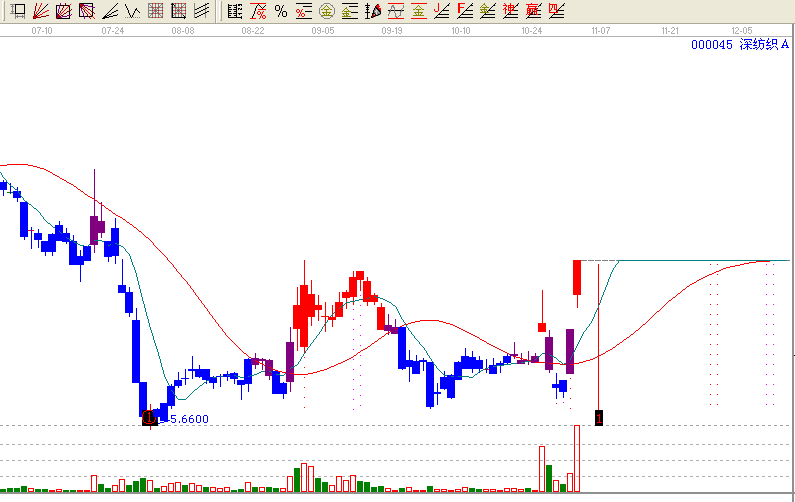Select the red fan lines drawing tool
This screenshot has width=795, height=502.
(x=40, y=11)
